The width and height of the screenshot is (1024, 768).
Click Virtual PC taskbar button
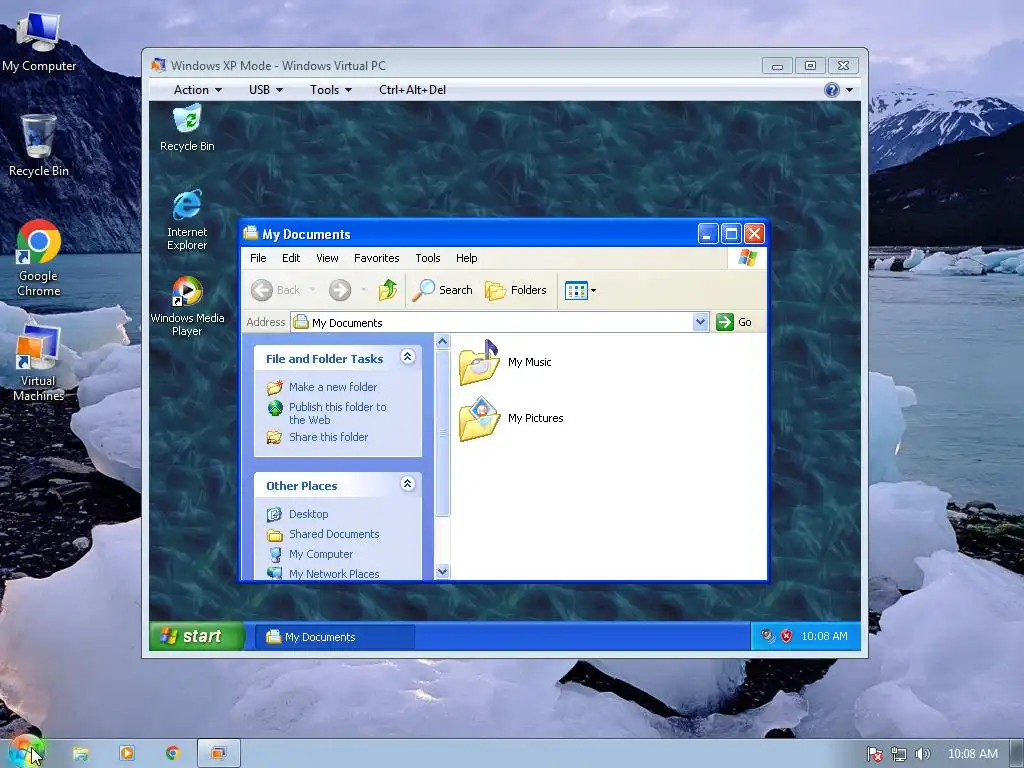click(x=219, y=754)
